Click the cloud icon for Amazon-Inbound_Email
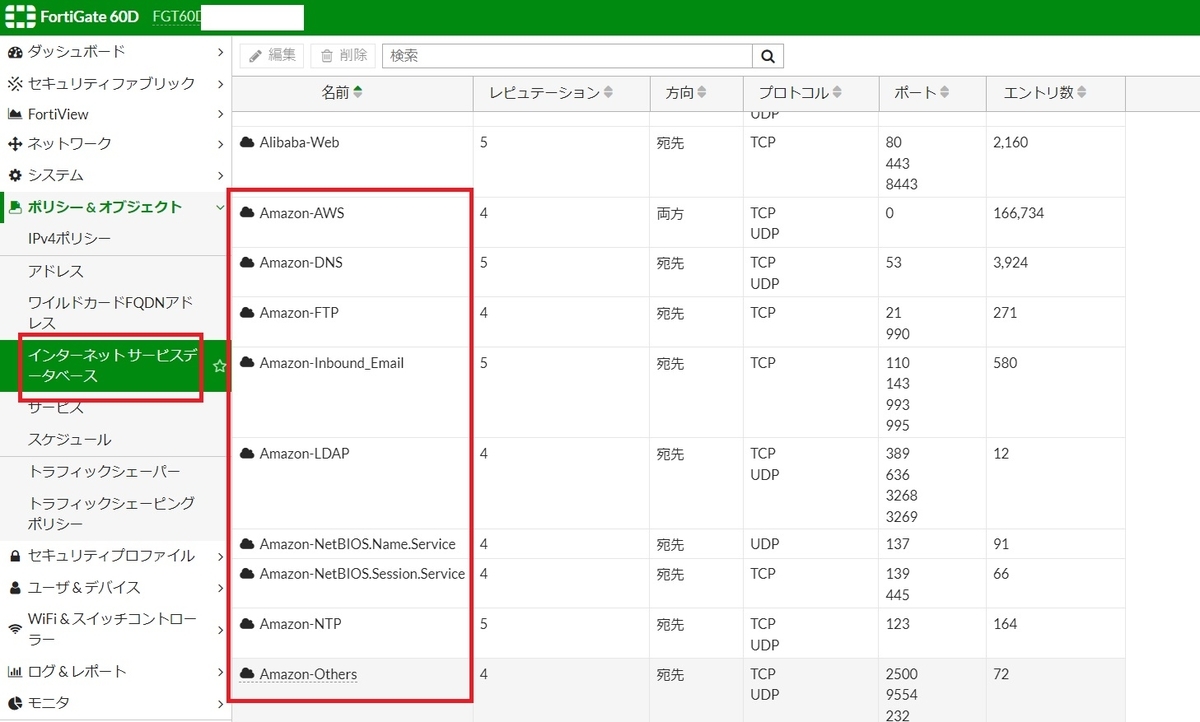This screenshot has width=1200, height=722. click(247, 363)
